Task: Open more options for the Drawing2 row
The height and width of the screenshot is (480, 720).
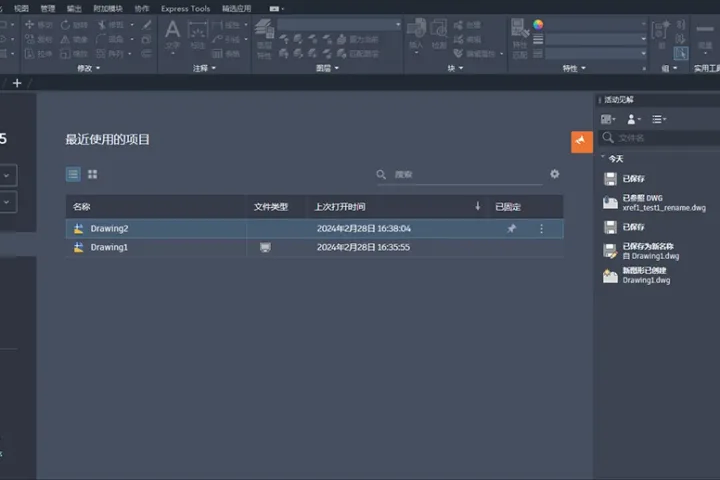Action: (x=541, y=228)
